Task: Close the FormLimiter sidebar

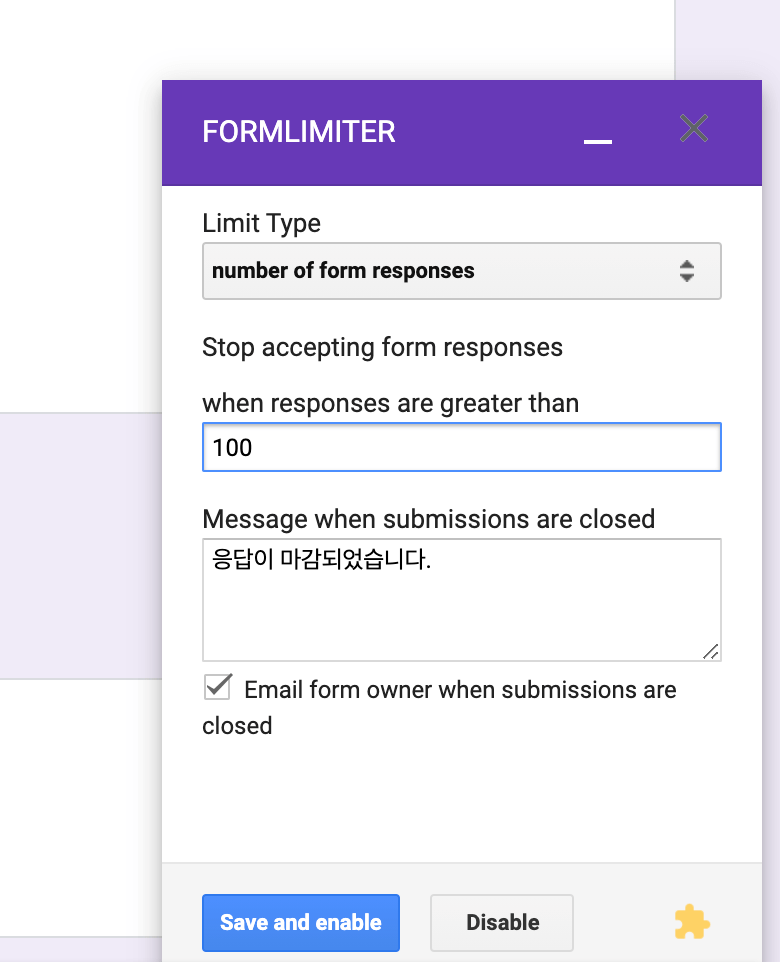Action: pos(693,128)
